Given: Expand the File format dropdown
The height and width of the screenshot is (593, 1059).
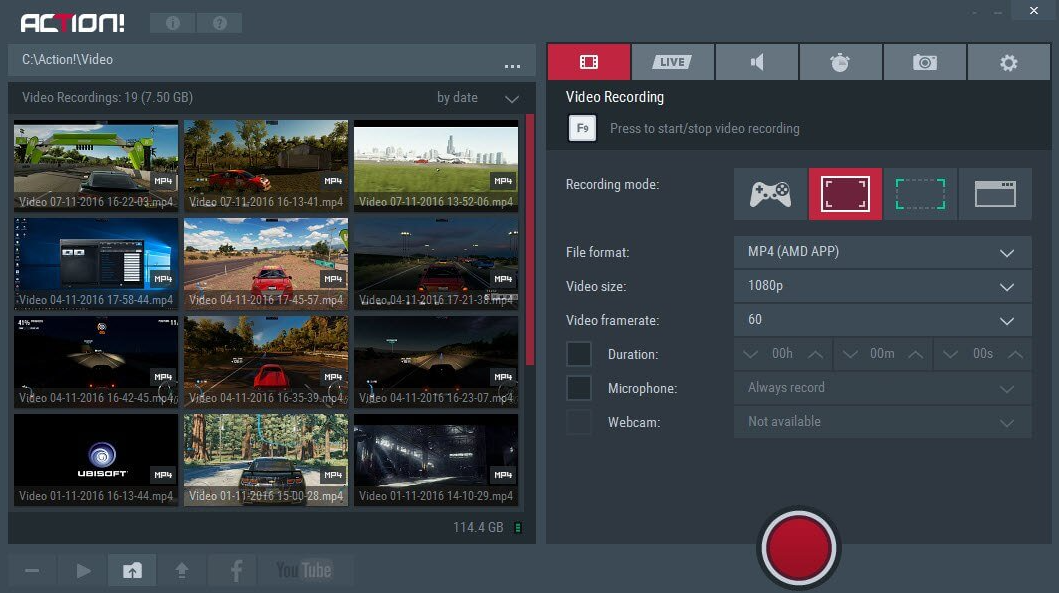Looking at the screenshot, I should pos(882,252).
